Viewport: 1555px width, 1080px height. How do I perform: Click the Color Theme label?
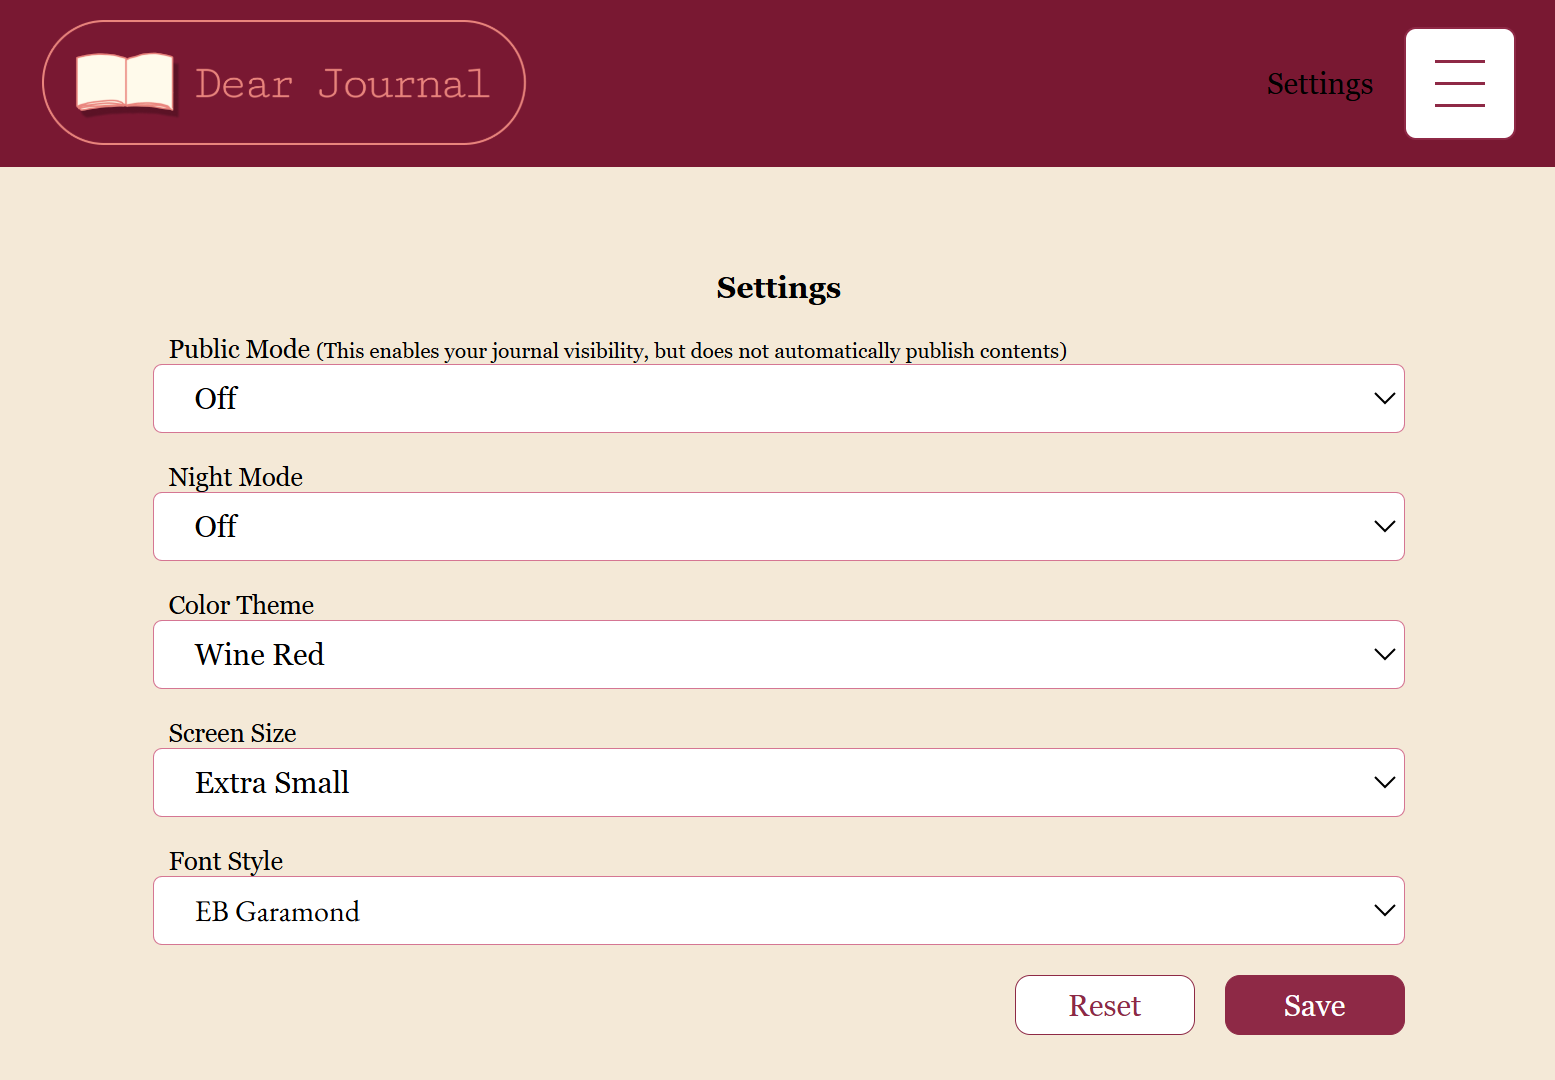pos(241,605)
